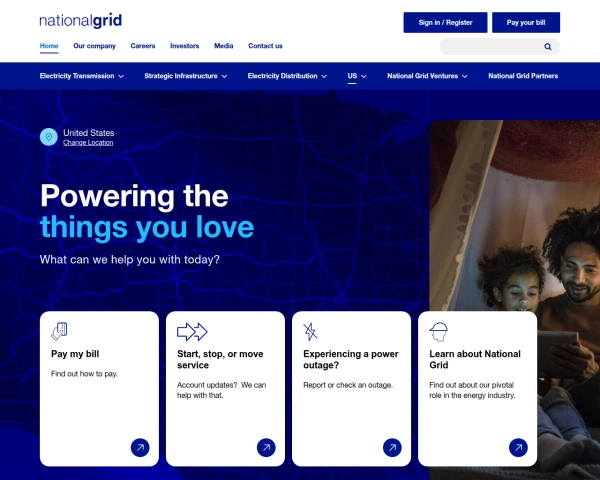Click the Pay your bill button
600x480 pixels.
tap(526, 23)
